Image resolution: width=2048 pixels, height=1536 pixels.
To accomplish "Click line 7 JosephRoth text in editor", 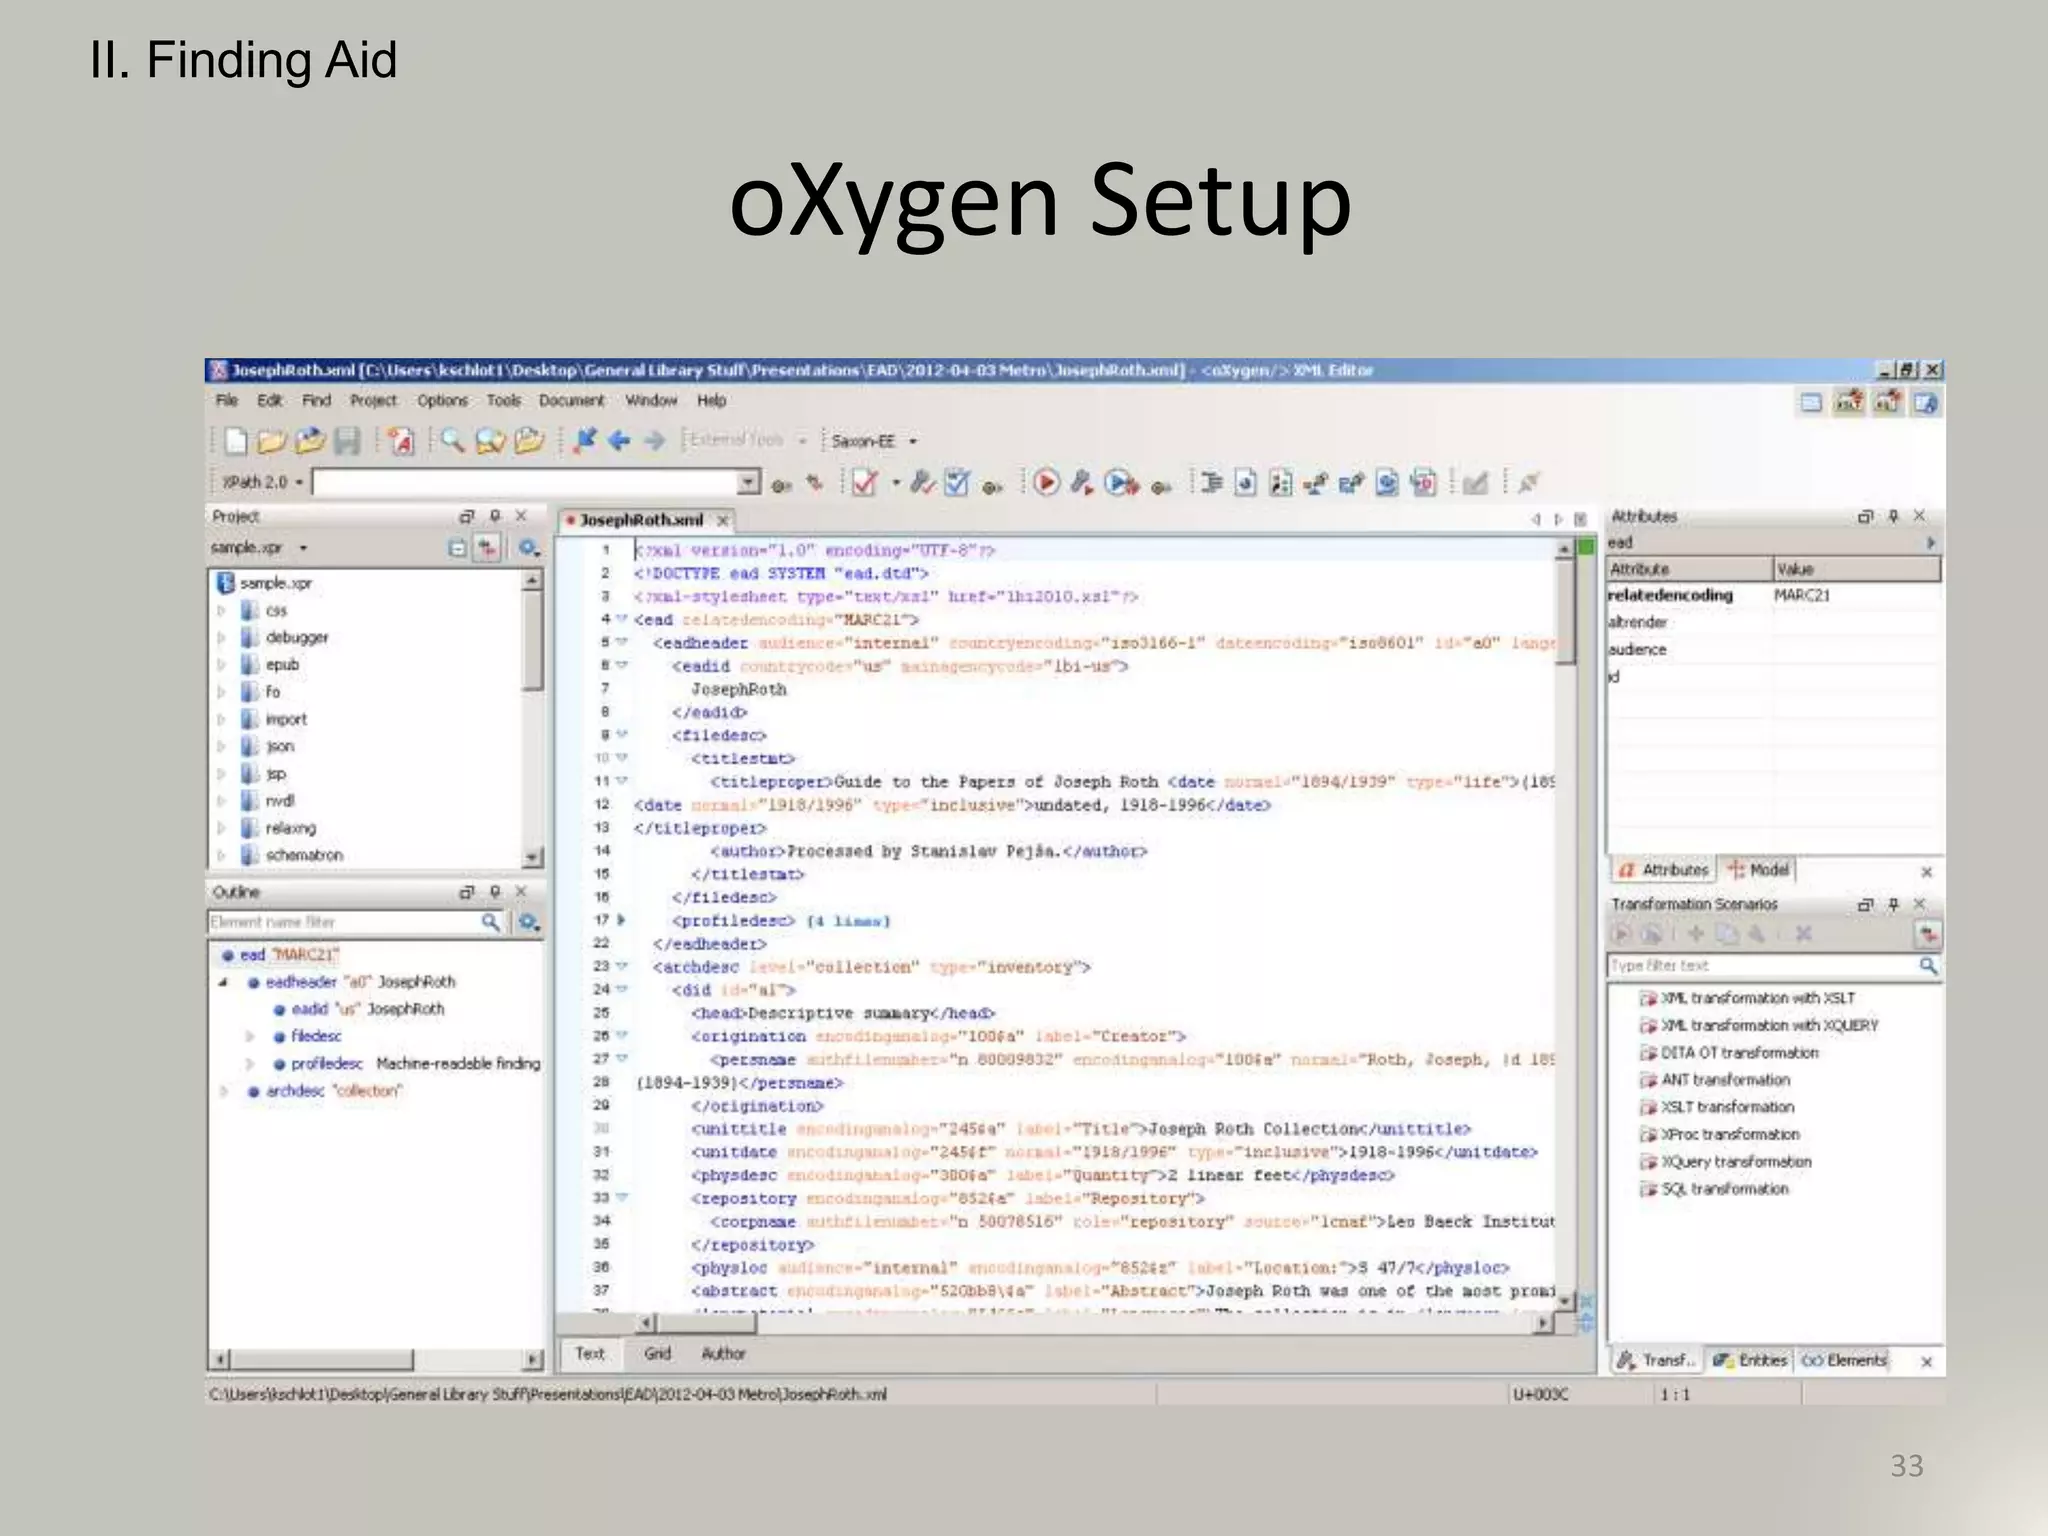I will (739, 689).
